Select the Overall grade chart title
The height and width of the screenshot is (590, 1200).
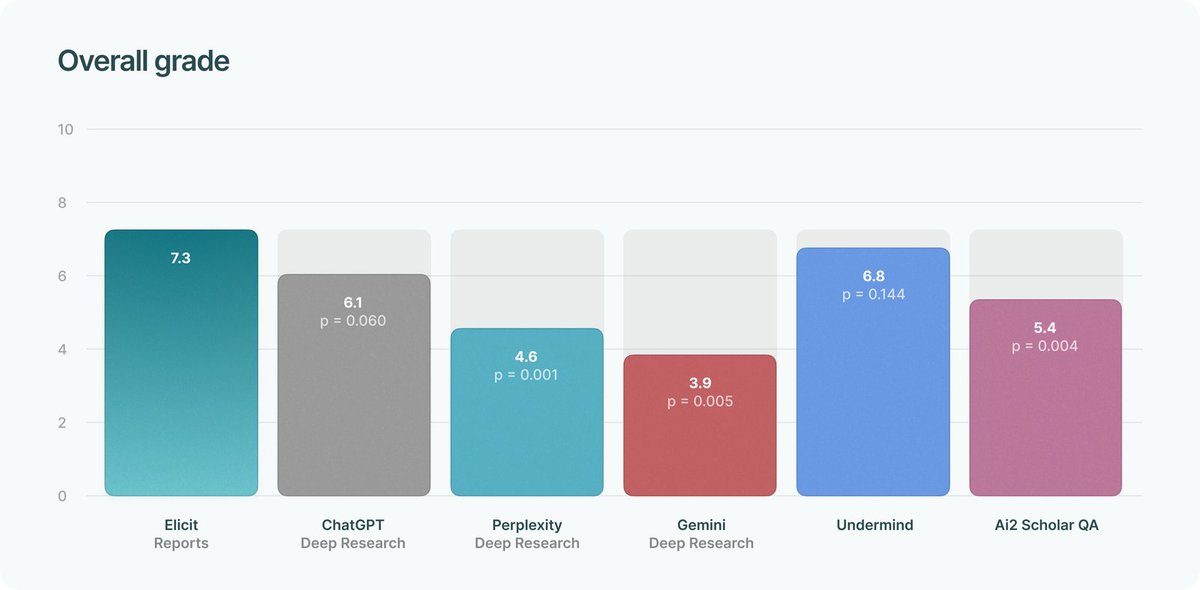pos(144,61)
